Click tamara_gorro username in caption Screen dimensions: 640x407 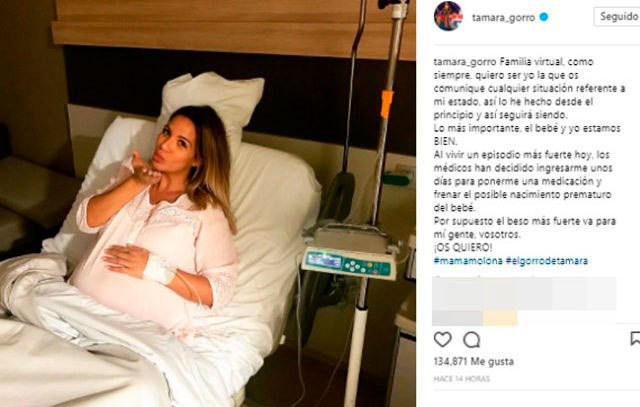465,62
